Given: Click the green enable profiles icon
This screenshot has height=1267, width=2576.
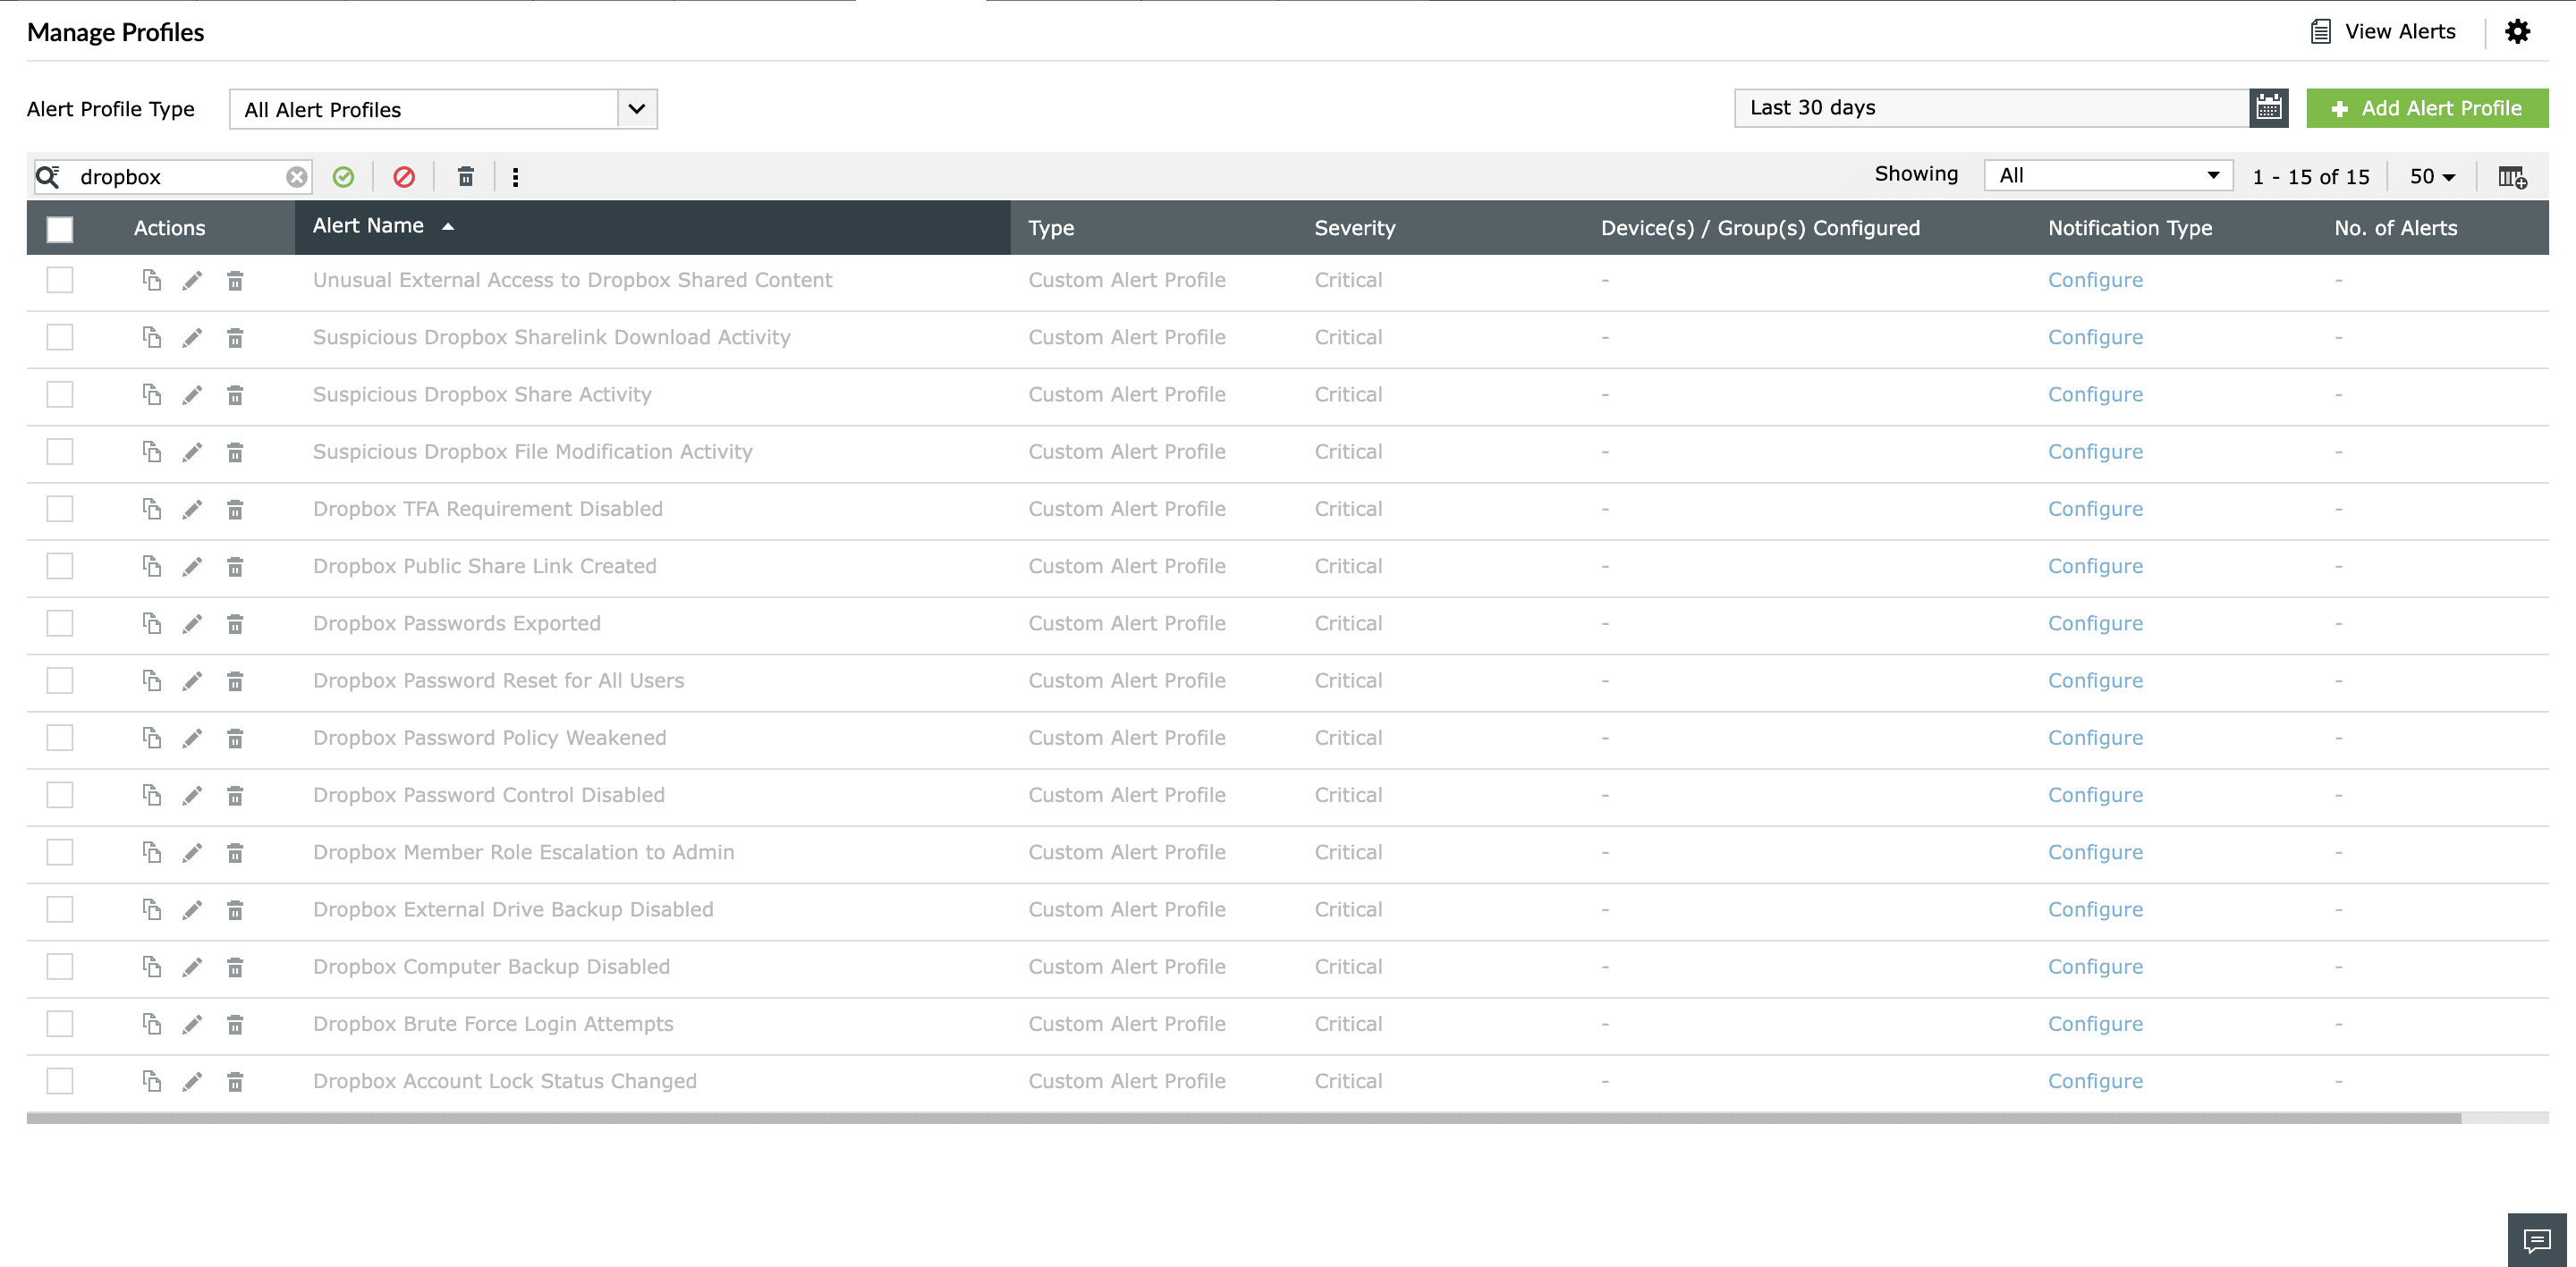Looking at the screenshot, I should pos(343,177).
